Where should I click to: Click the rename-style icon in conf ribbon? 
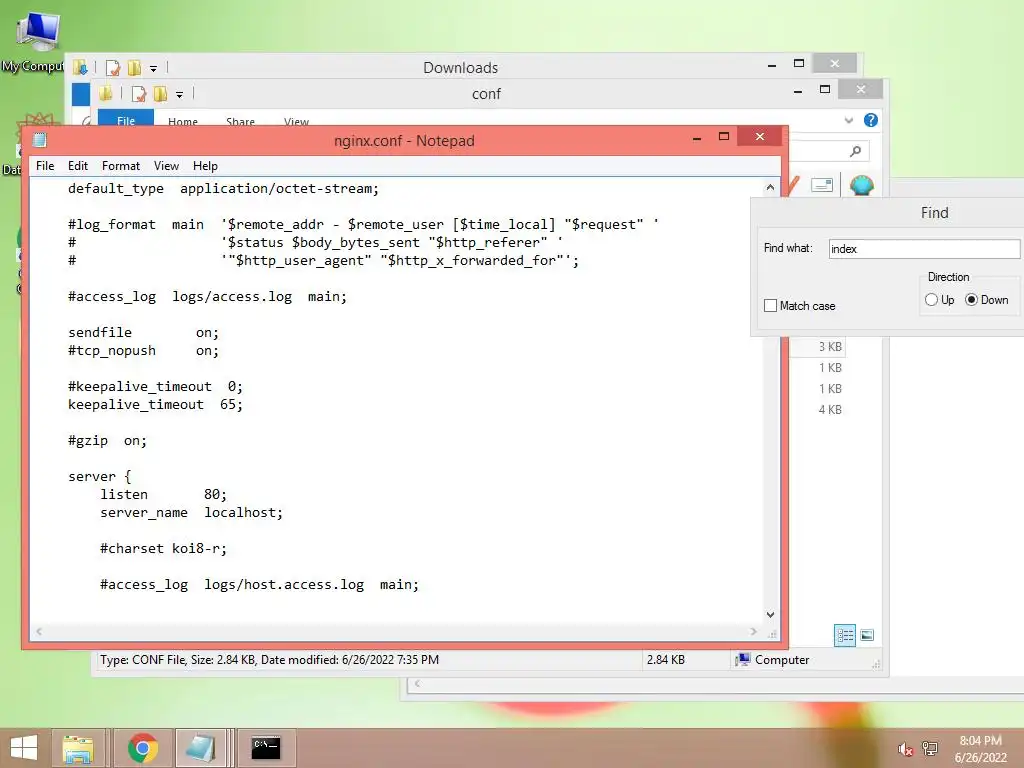822,185
